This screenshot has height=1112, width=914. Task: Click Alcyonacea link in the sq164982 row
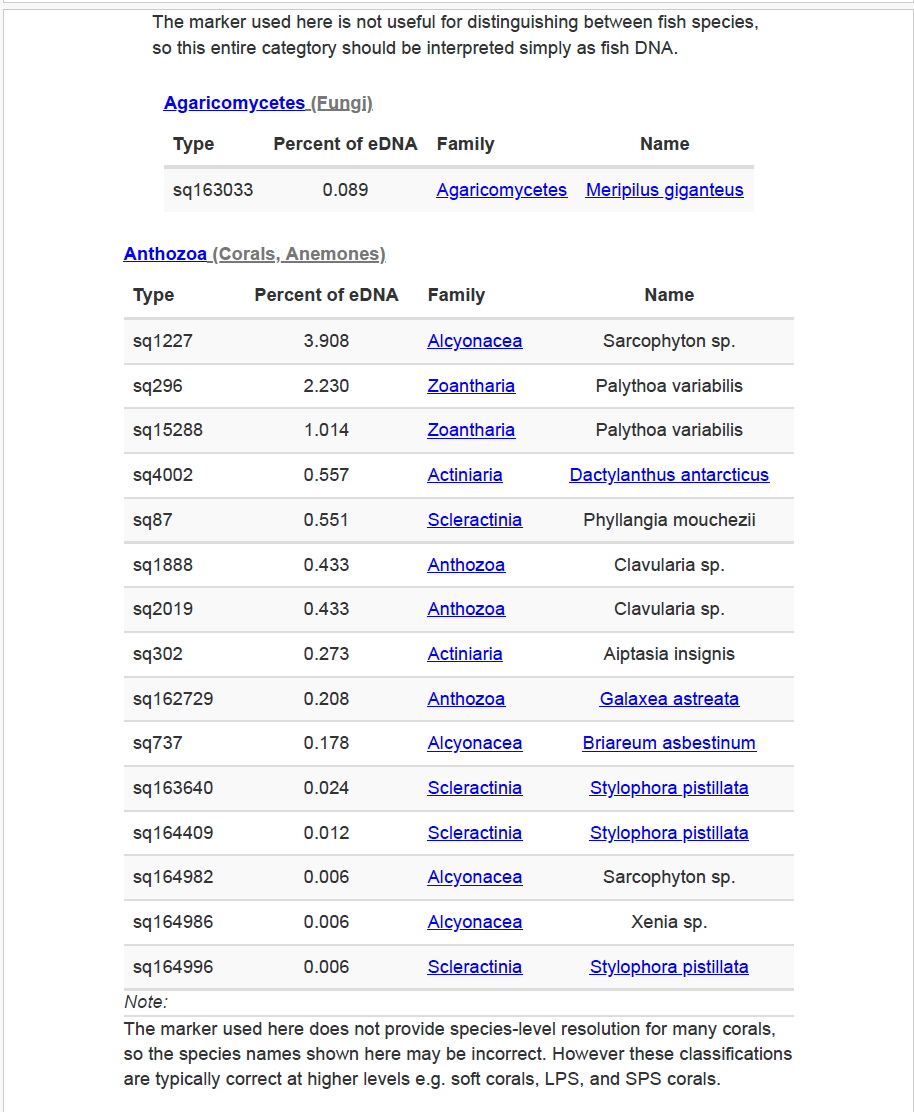pos(474,877)
